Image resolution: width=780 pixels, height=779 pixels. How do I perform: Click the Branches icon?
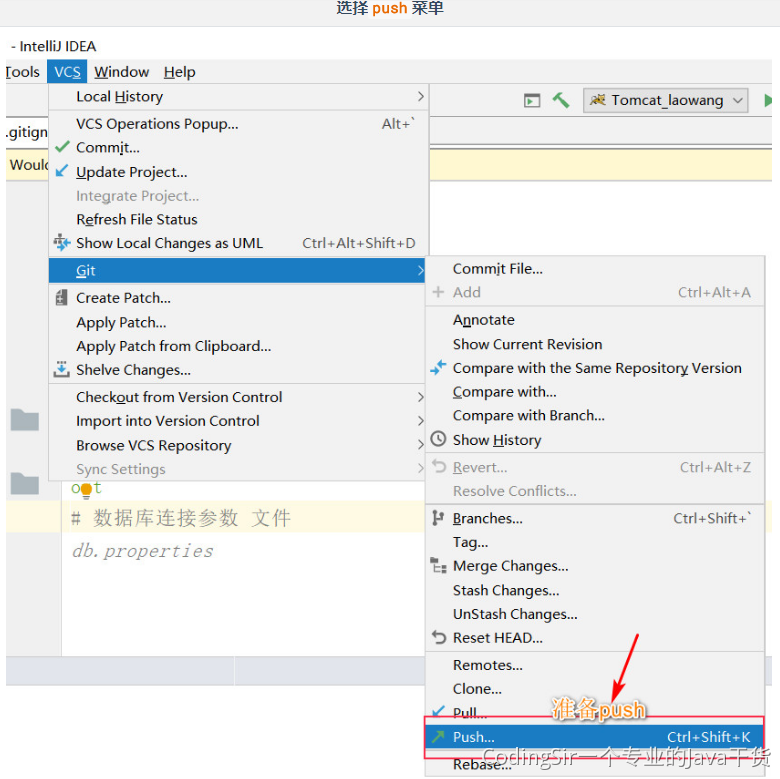coord(438,518)
